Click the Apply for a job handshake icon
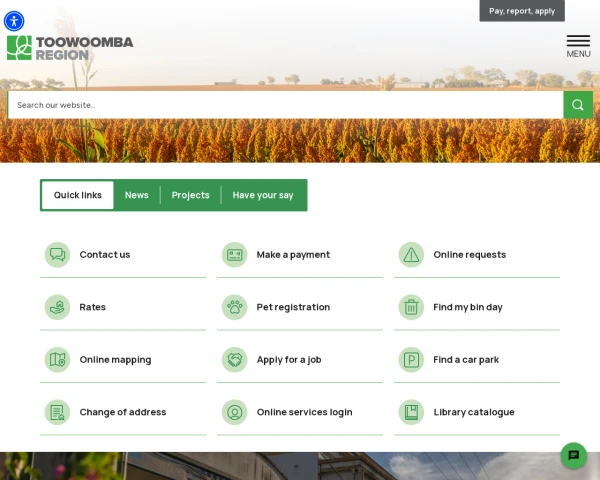 (235, 360)
